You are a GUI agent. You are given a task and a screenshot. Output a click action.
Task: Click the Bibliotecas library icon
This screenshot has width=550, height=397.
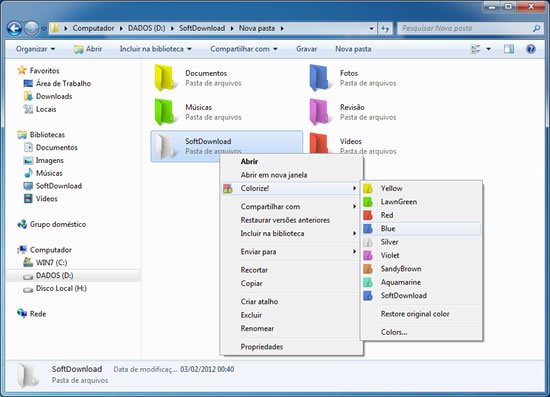tap(22, 135)
